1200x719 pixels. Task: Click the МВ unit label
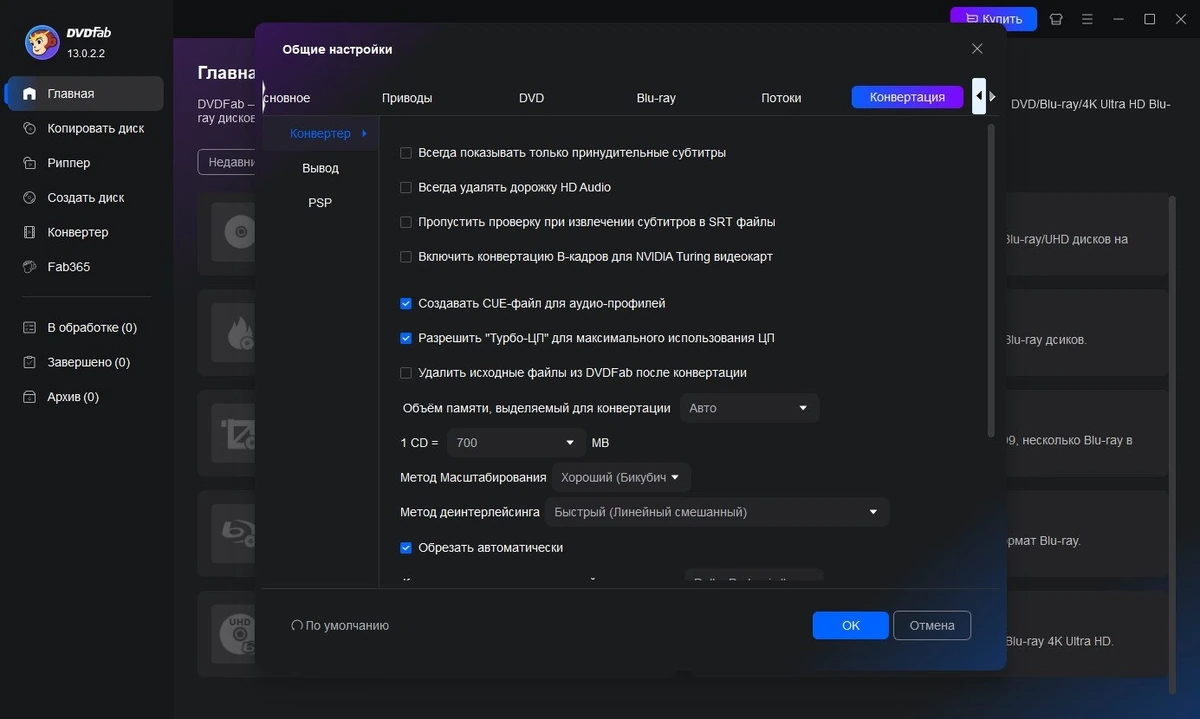[600, 442]
